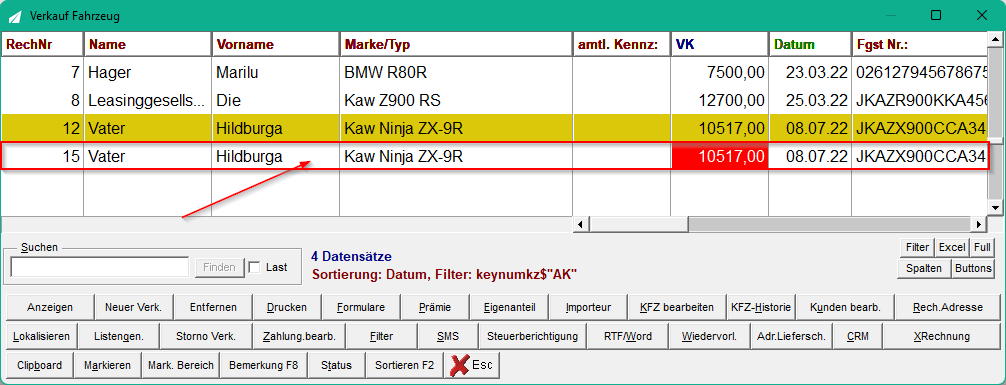1006x385 pixels.
Task: Open KFZ bearbeiten
Action: point(677,307)
